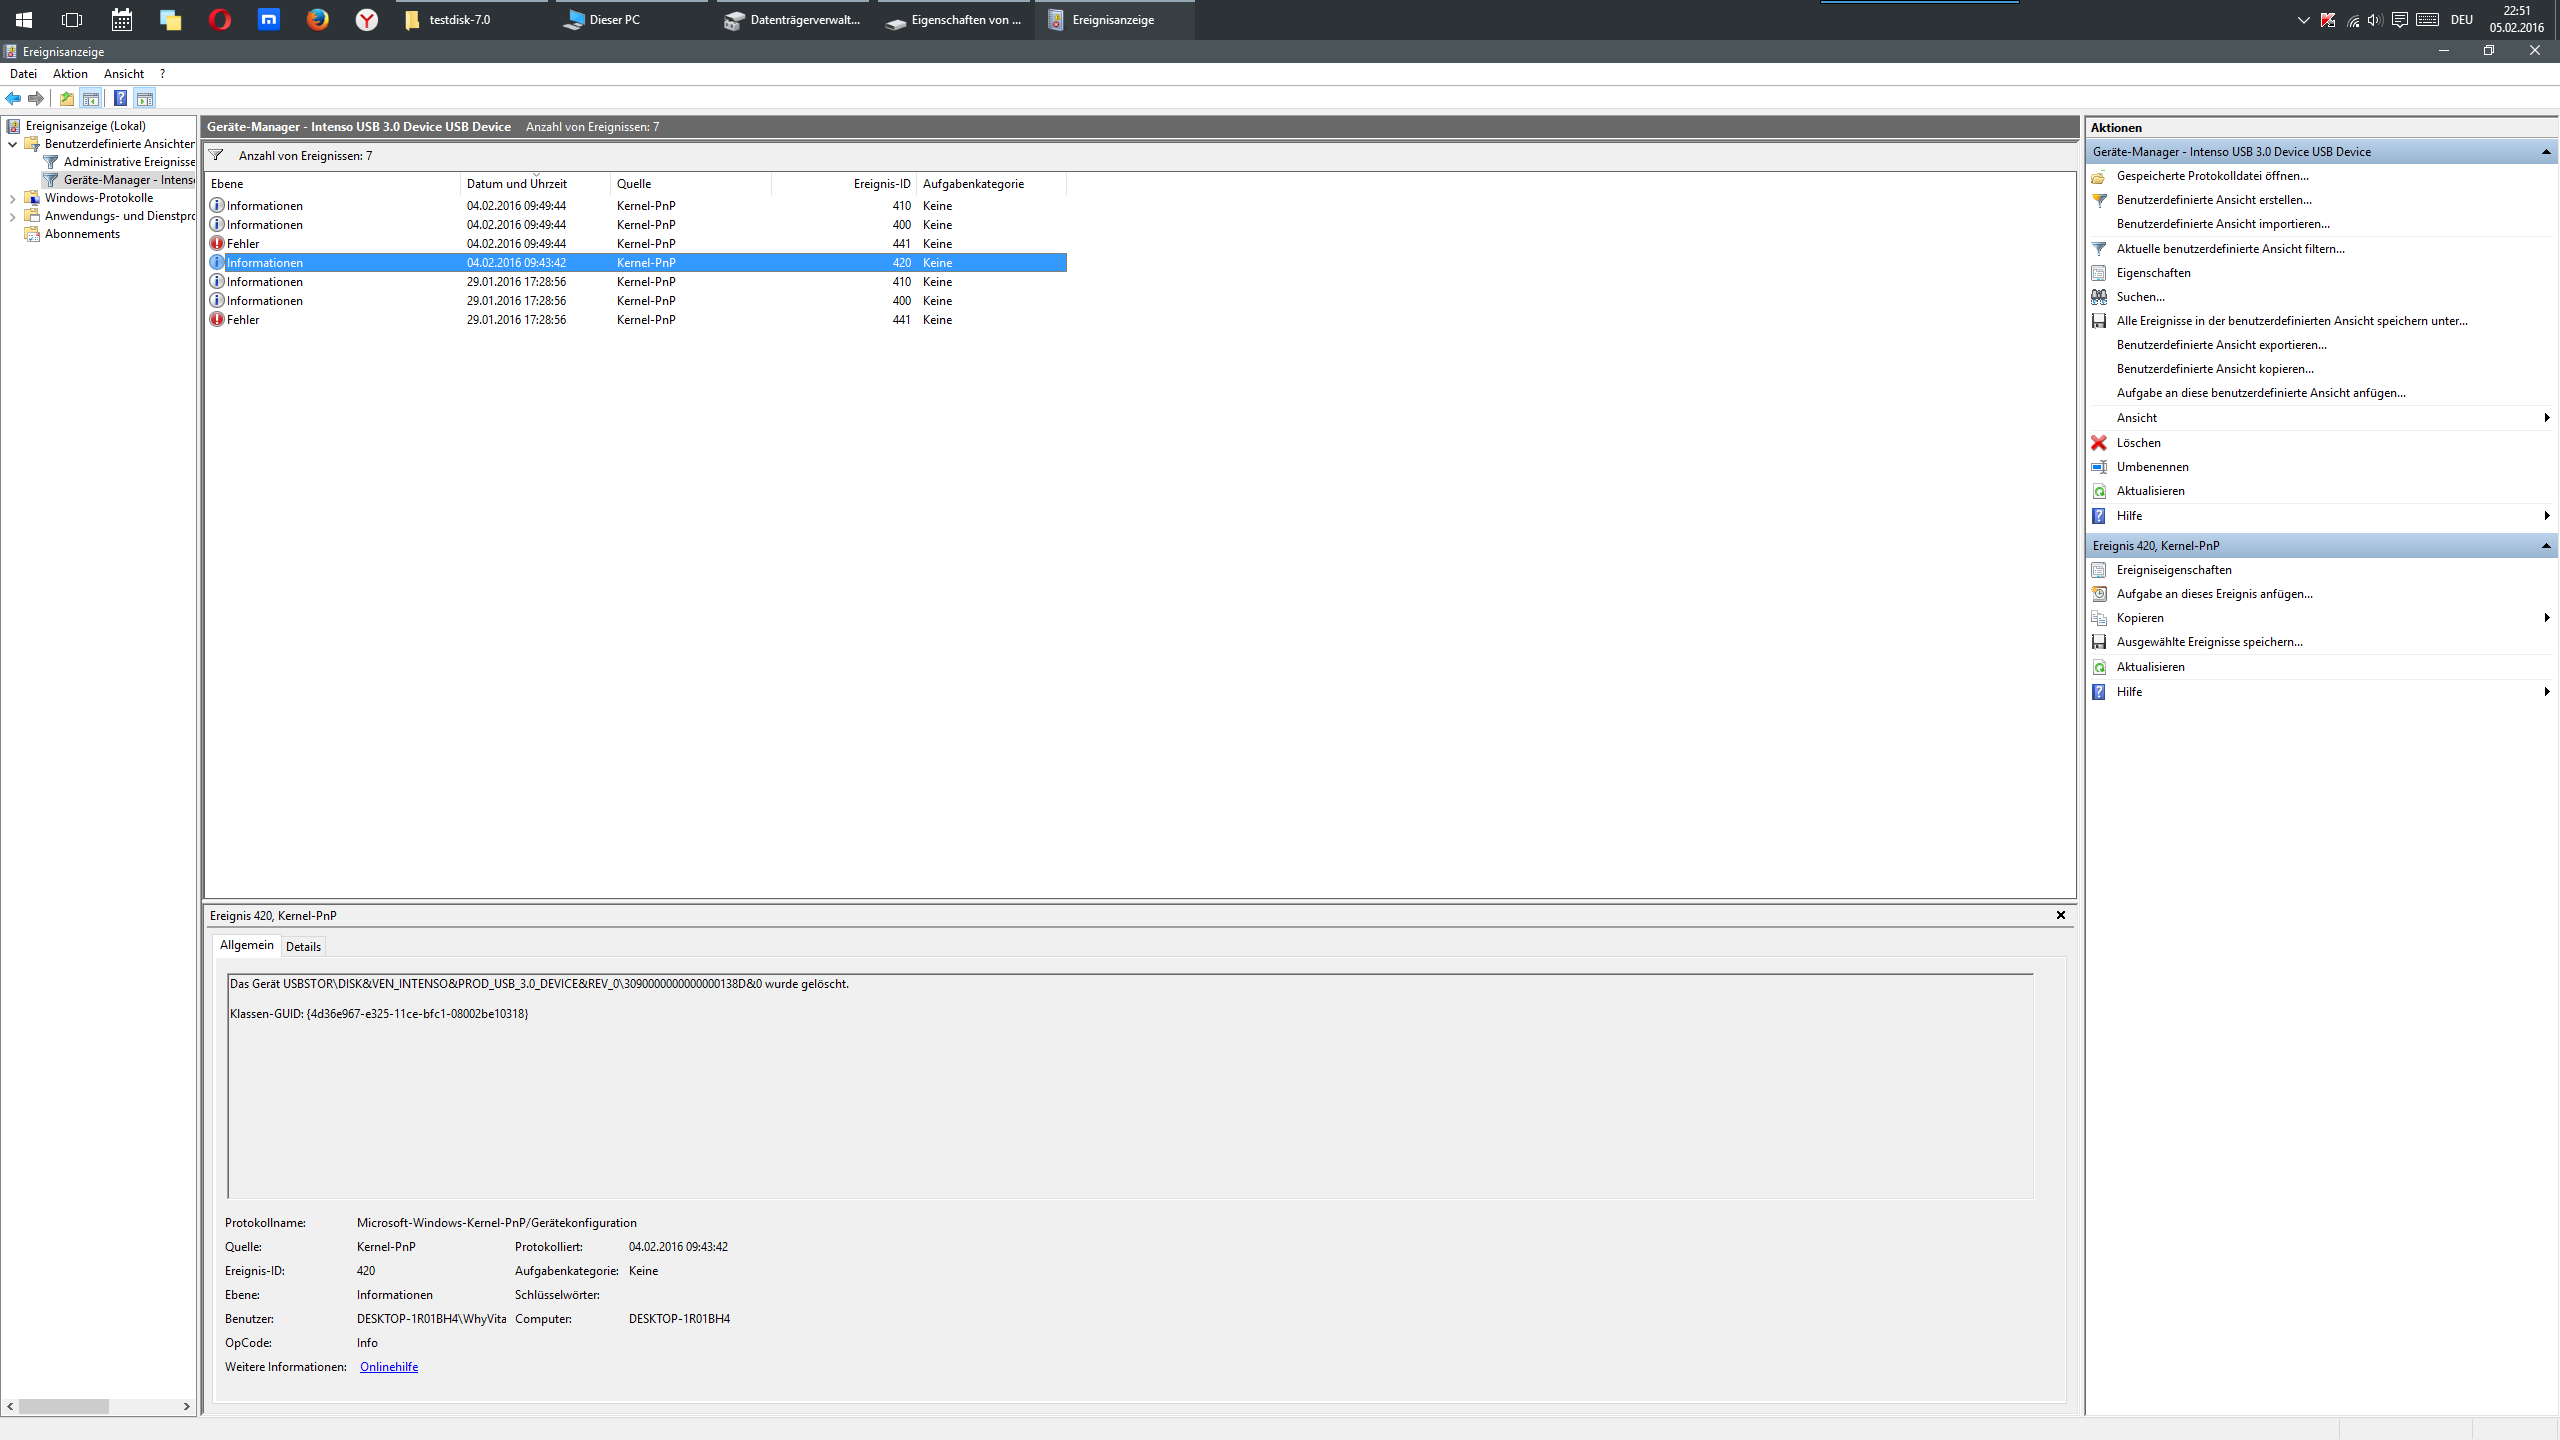This screenshot has height=1440, width=2560.
Task: Close the event preview pane
Action: [2060, 915]
